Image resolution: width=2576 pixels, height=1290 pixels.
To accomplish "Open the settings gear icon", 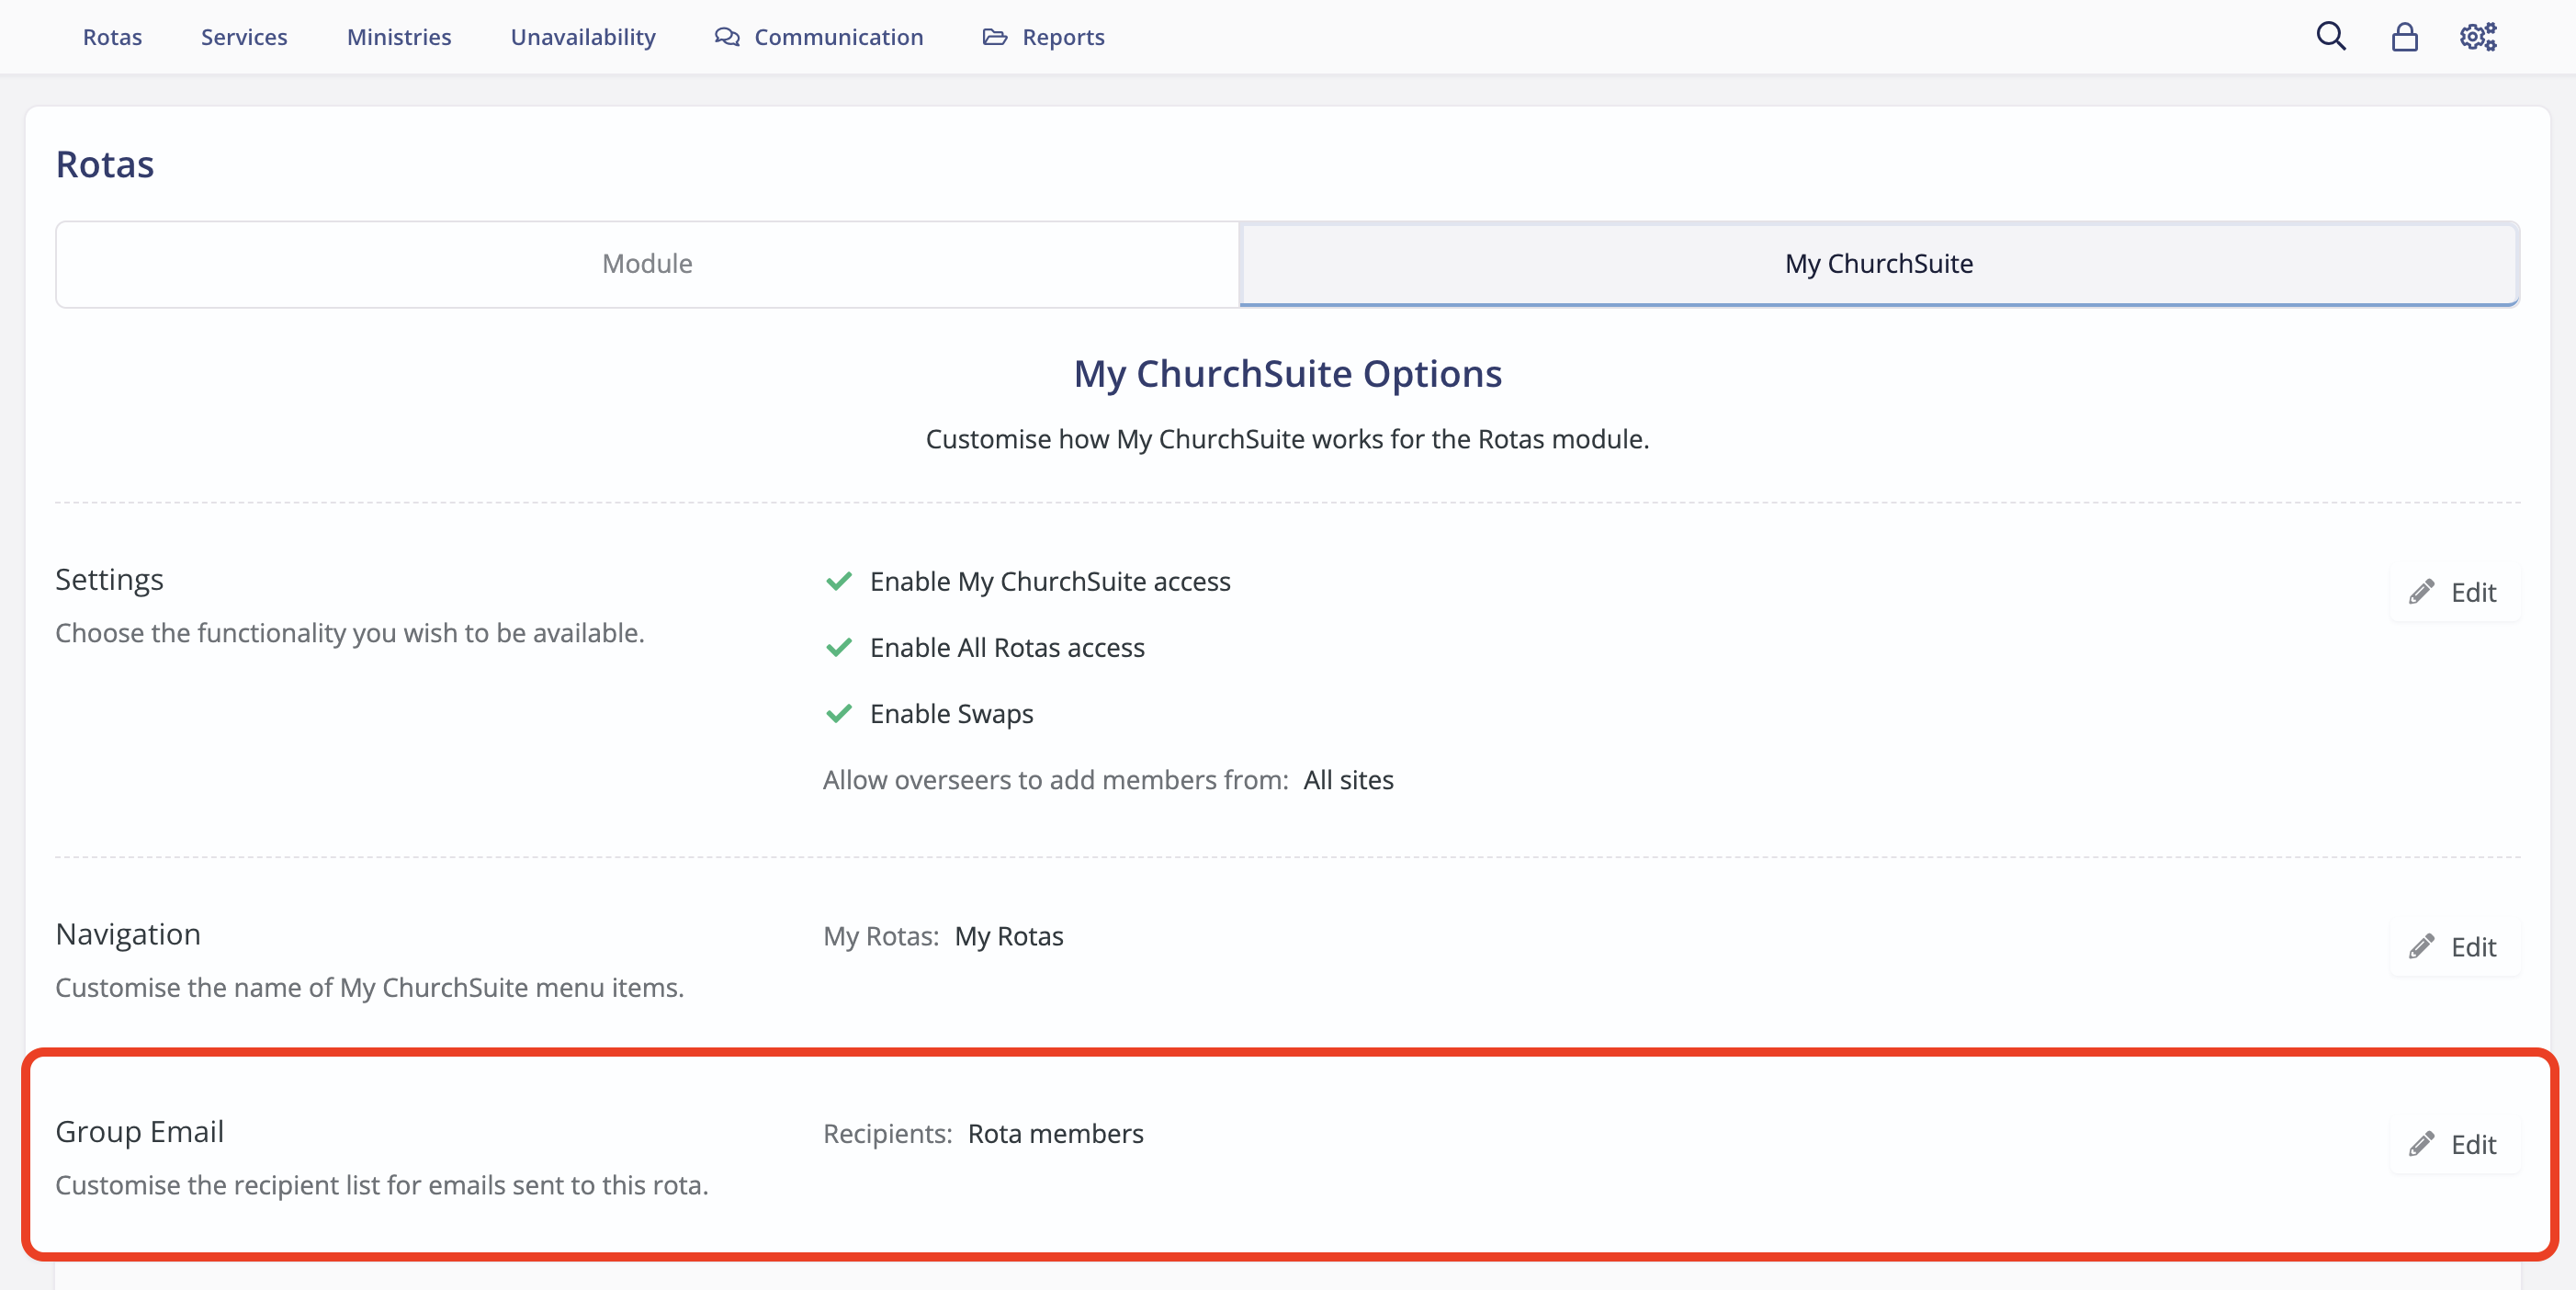I will point(2477,36).
